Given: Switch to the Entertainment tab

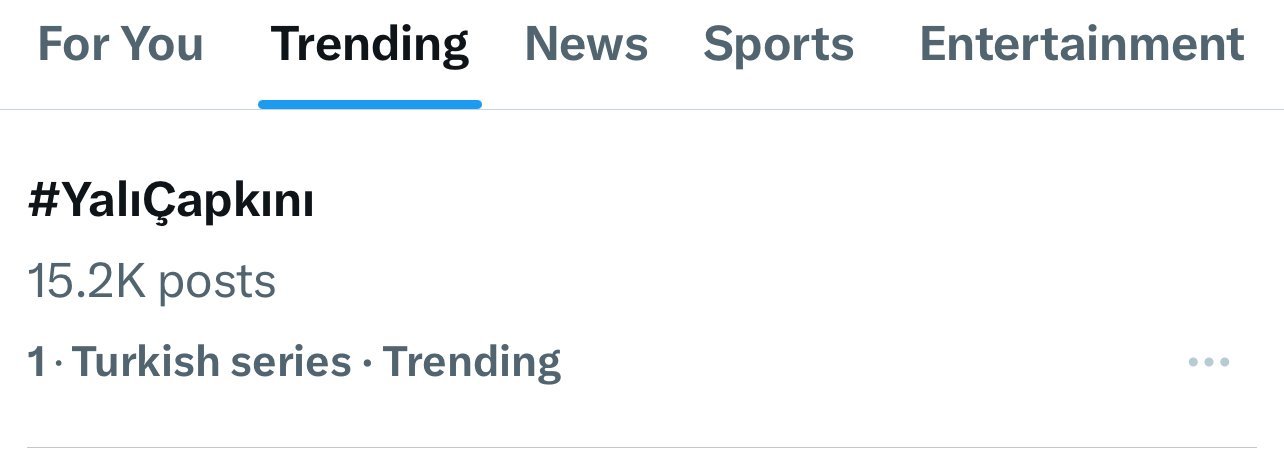Looking at the screenshot, I should (x=1081, y=44).
